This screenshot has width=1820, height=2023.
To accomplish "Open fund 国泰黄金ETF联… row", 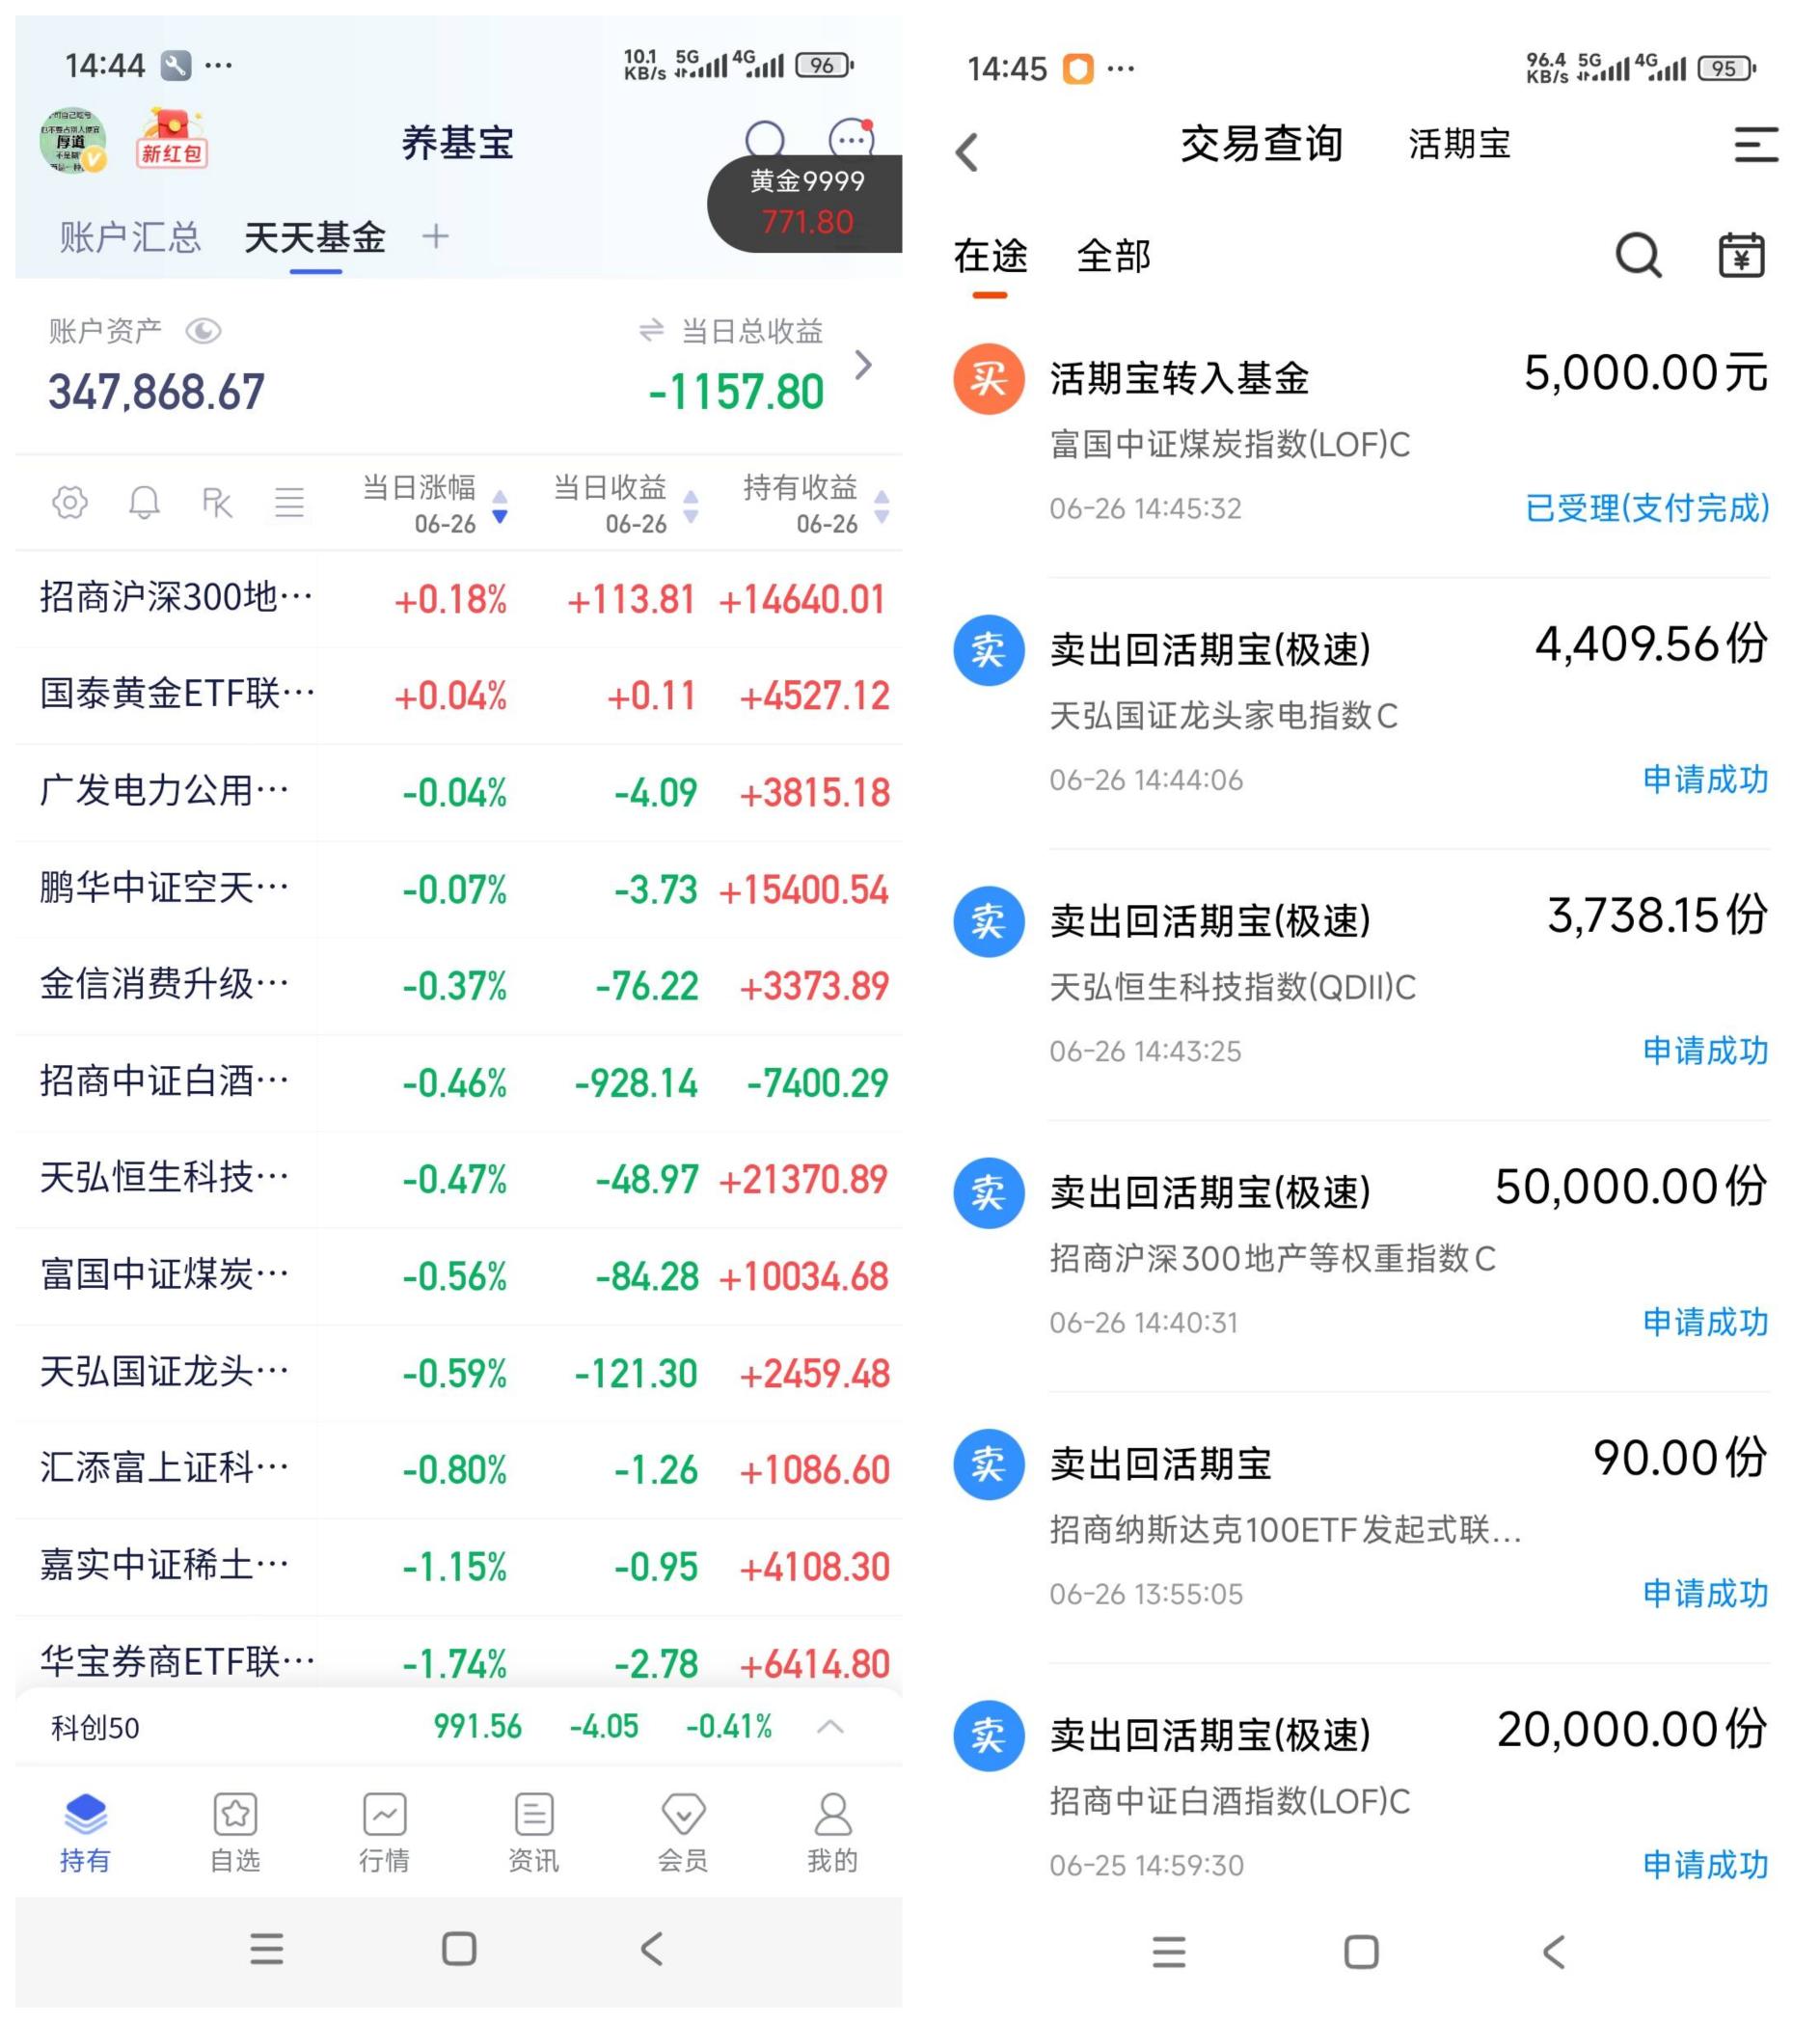I will click(x=459, y=695).
